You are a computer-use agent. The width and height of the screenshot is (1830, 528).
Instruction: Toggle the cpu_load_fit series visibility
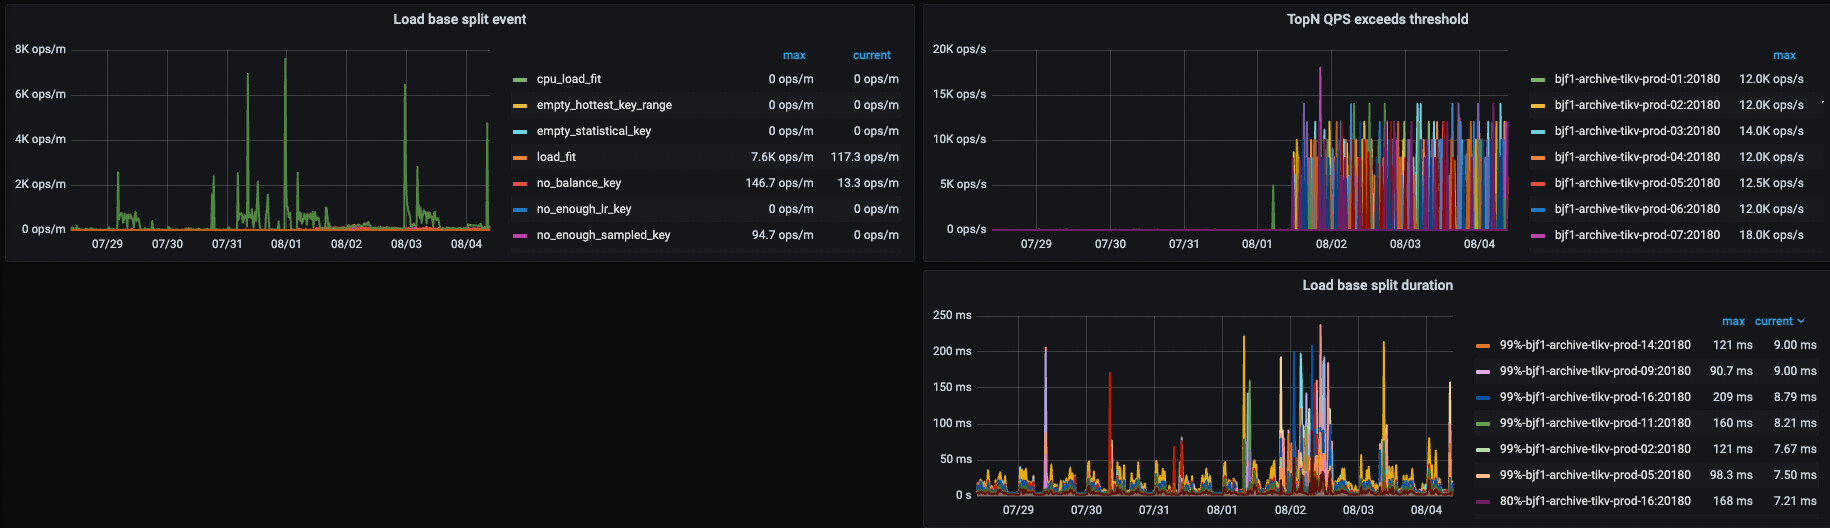[x=568, y=79]
